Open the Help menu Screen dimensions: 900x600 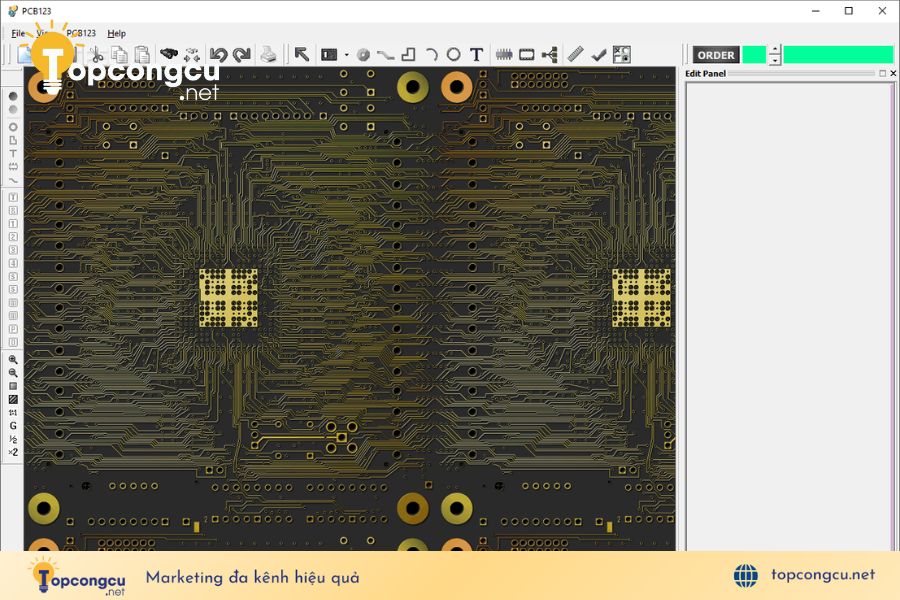pos(117,33)
